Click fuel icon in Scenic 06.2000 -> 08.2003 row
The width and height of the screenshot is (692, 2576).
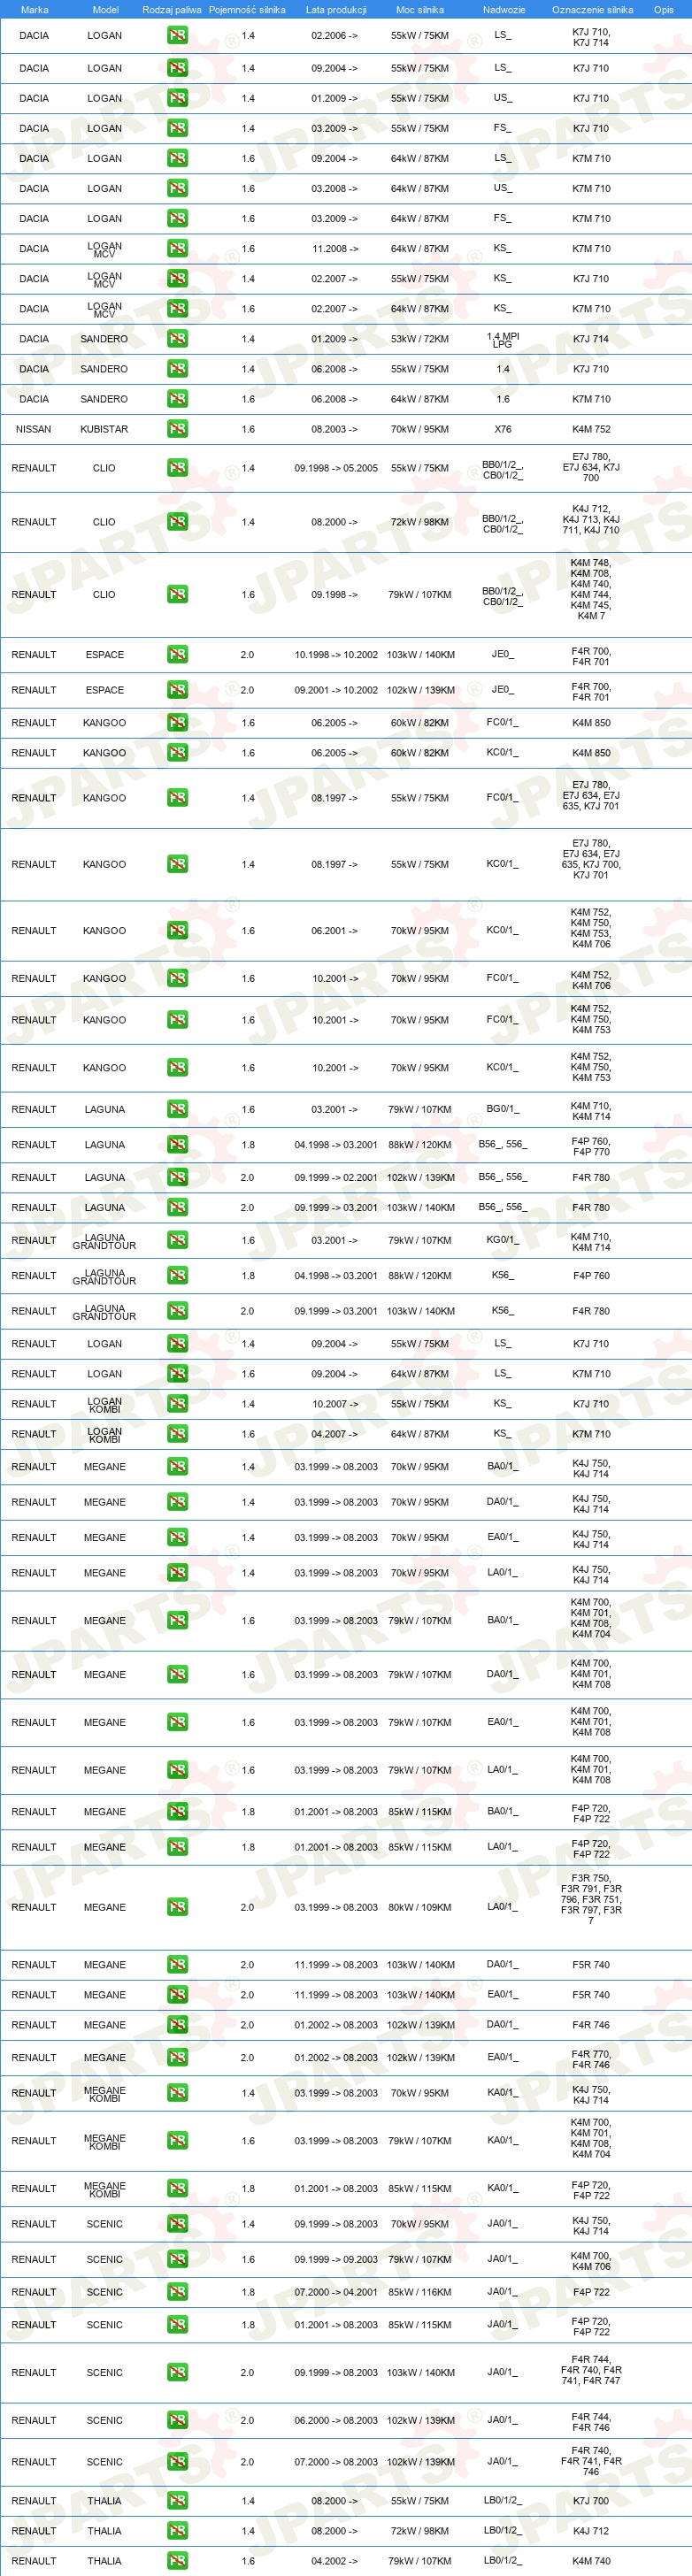pyautogui.click(x=177, y=2420)
